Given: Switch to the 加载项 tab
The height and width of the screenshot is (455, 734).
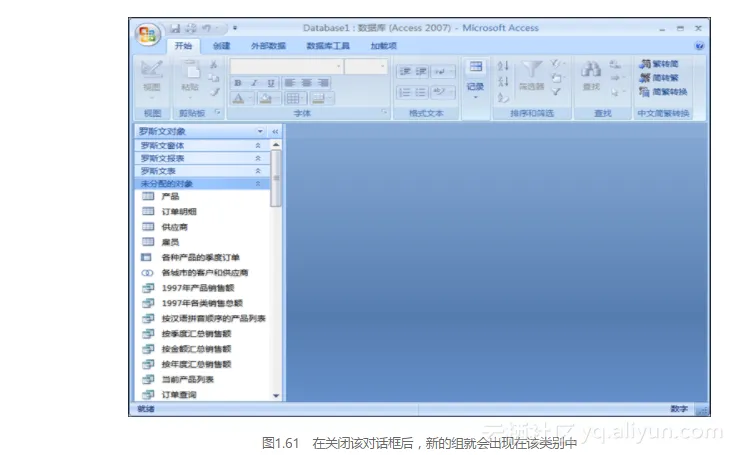Looking at the screenshot, I should [384, 46].
